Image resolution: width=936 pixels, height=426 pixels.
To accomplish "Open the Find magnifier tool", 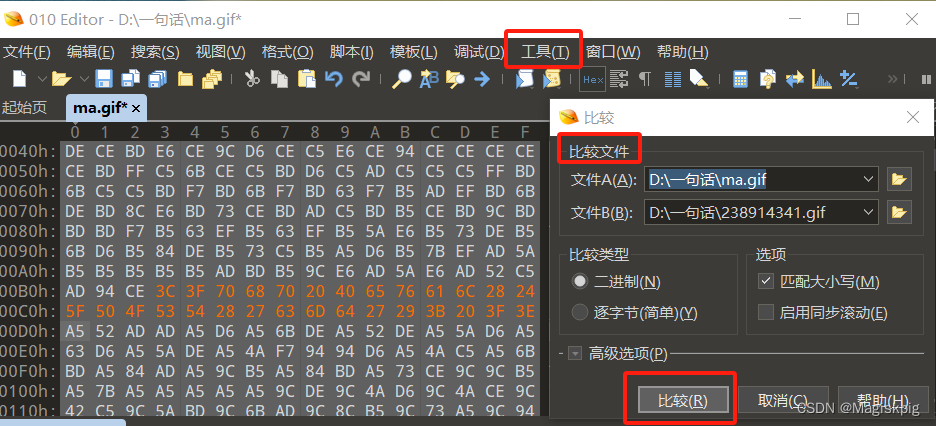I will [401, 79].
